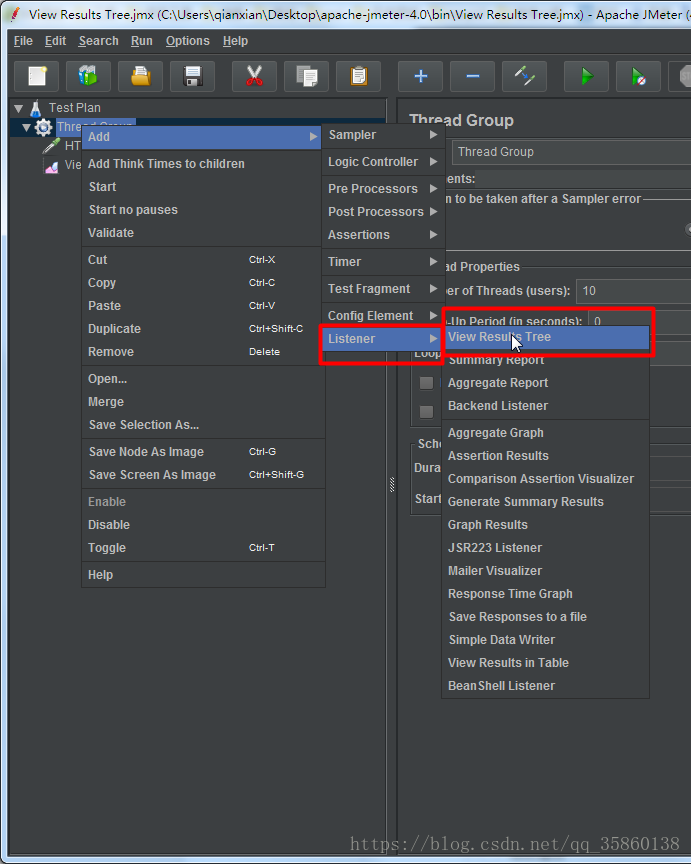Expand the Pre Processors submenu
Screen dimensions: 691x864
(x=383, y=189)
